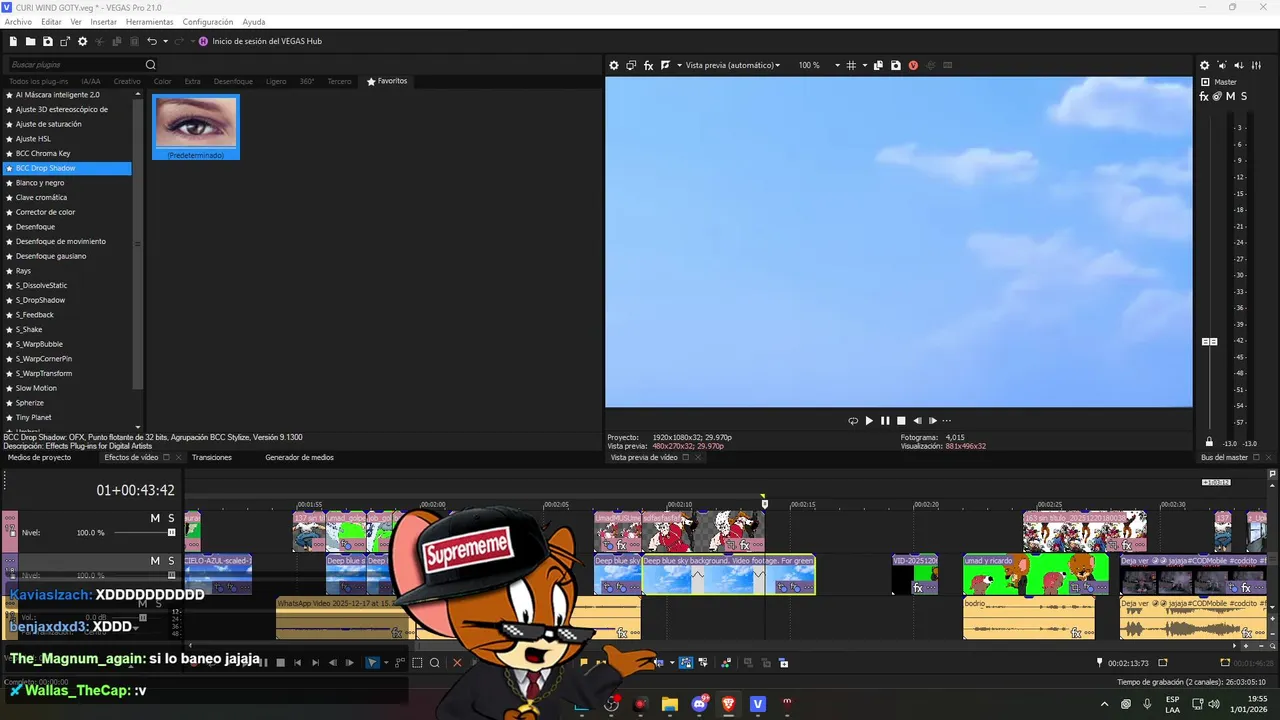The image size is (1280, 720).
Task: Switch to Medios de proyecto tab
Action: (39, 457)
